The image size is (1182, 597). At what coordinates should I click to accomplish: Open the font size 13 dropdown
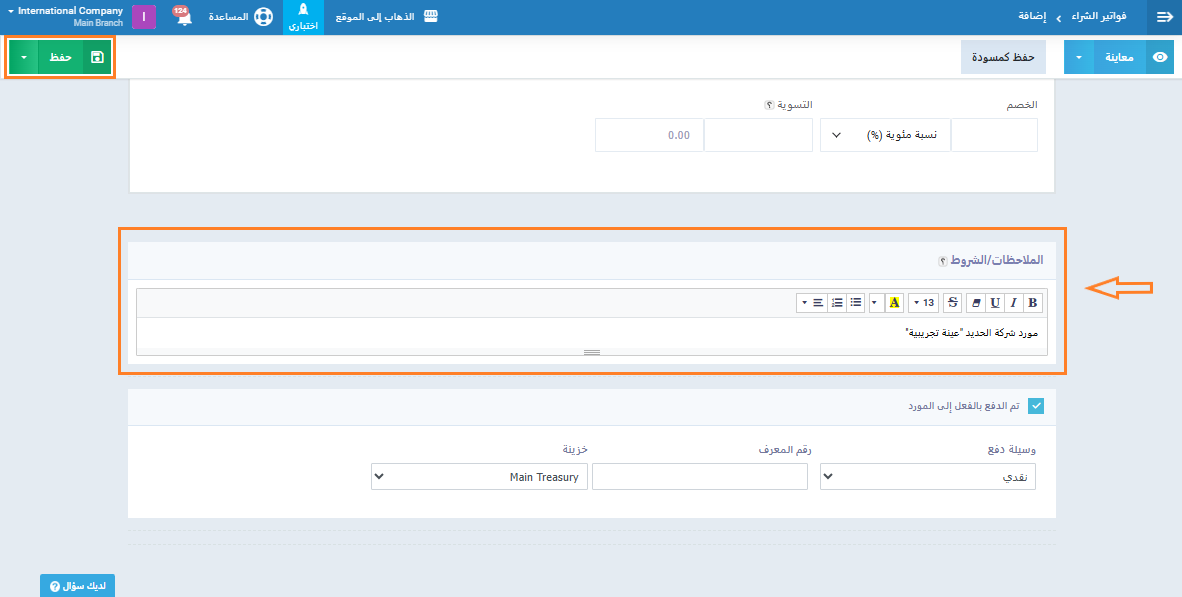(x=923, y=303)
